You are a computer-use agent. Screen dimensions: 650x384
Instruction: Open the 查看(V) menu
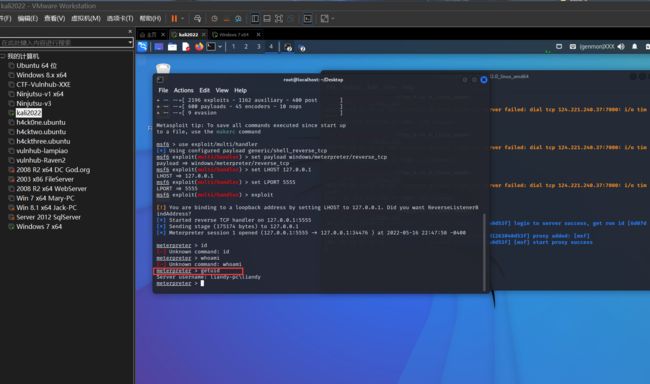coord(54,19)
